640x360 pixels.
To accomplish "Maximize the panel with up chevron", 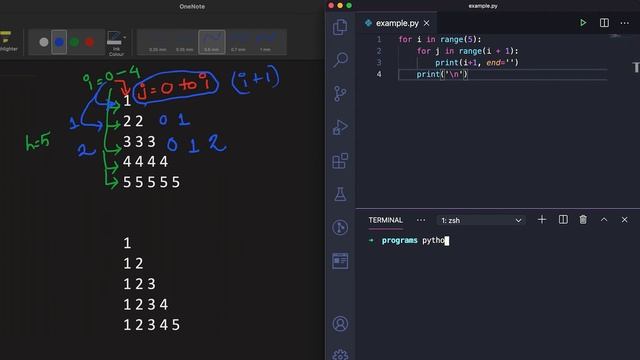I will pyautogui.click(x=604, y=220).
